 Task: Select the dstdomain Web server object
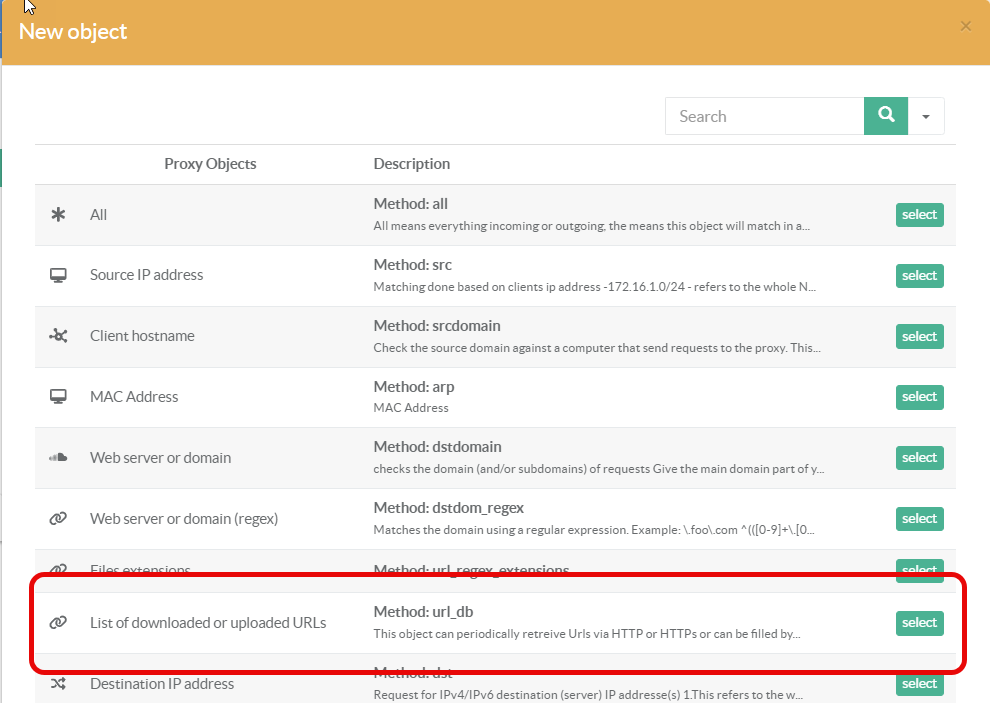click(919, 458)
